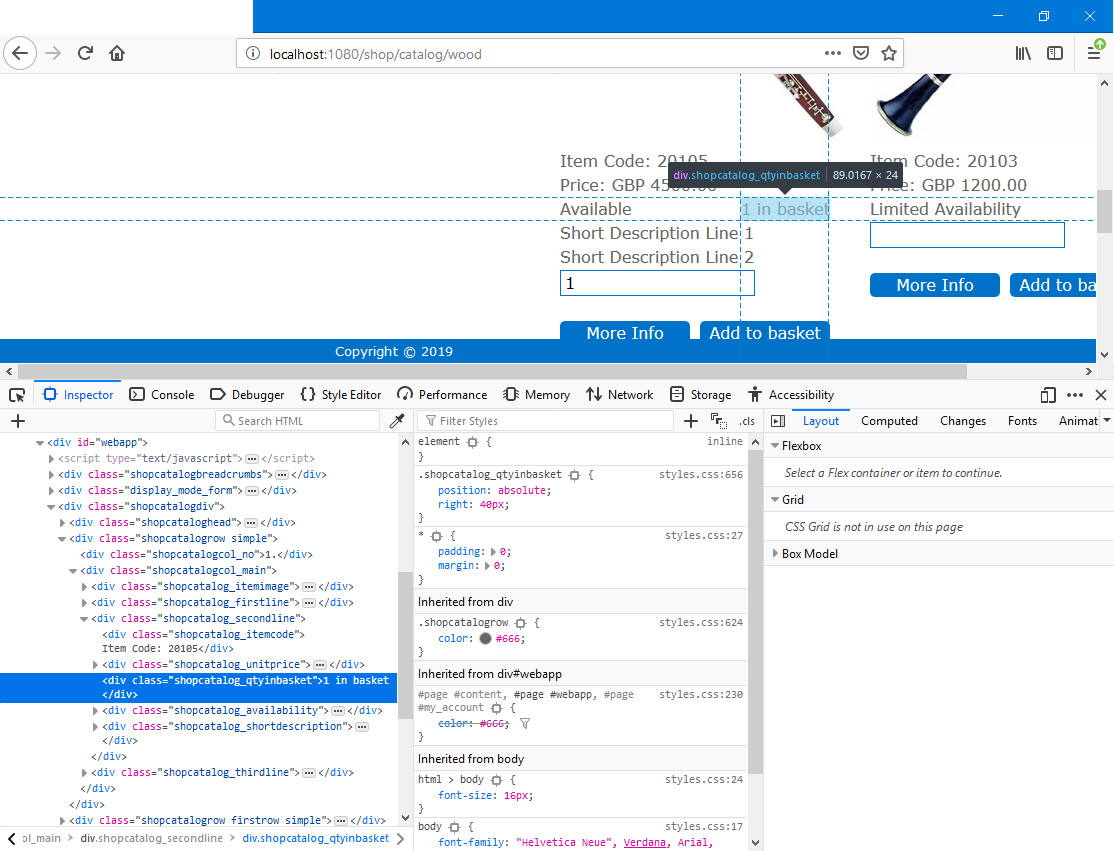Image resolution: width=1114 pixels, height=851 pixels.
Task: Go back to the previous page
Action: pyautogui.click(x=20, y=53)
